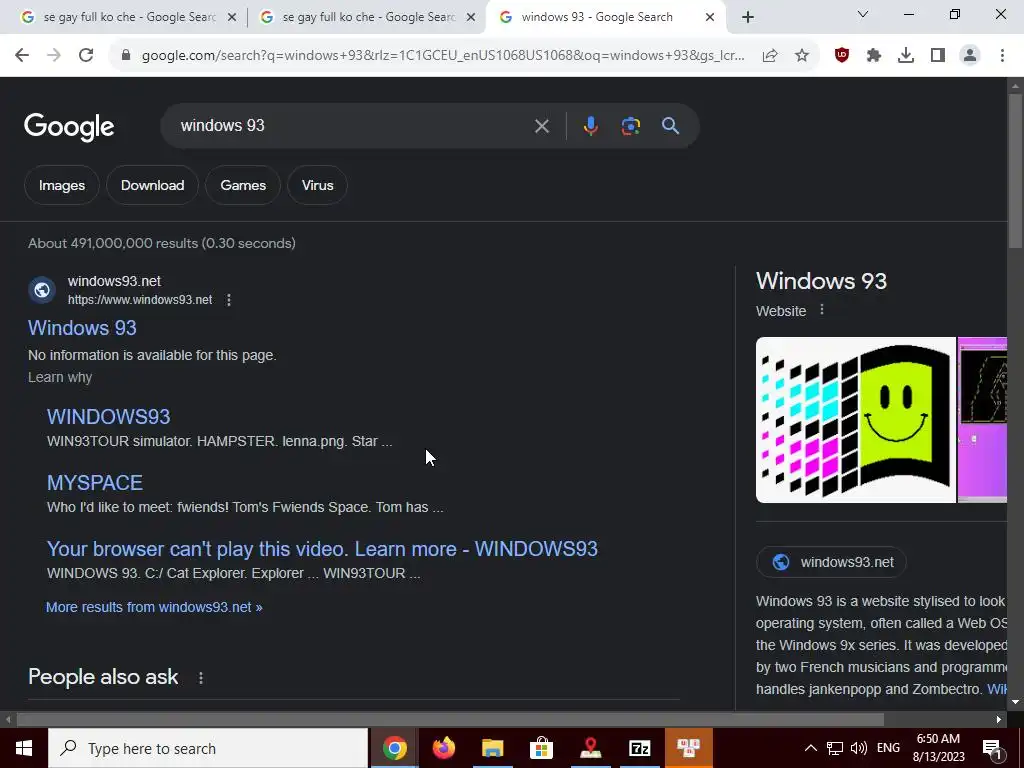Open the purple screenshot thumbnail in the panel
This screenshot has width=1024, height=768.
click(982, 420)
